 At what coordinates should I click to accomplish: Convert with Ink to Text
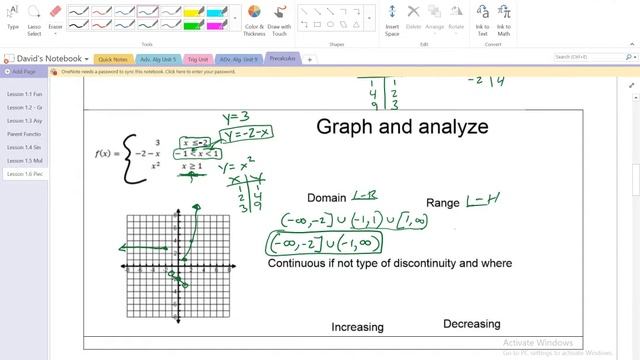pos(482,20)
